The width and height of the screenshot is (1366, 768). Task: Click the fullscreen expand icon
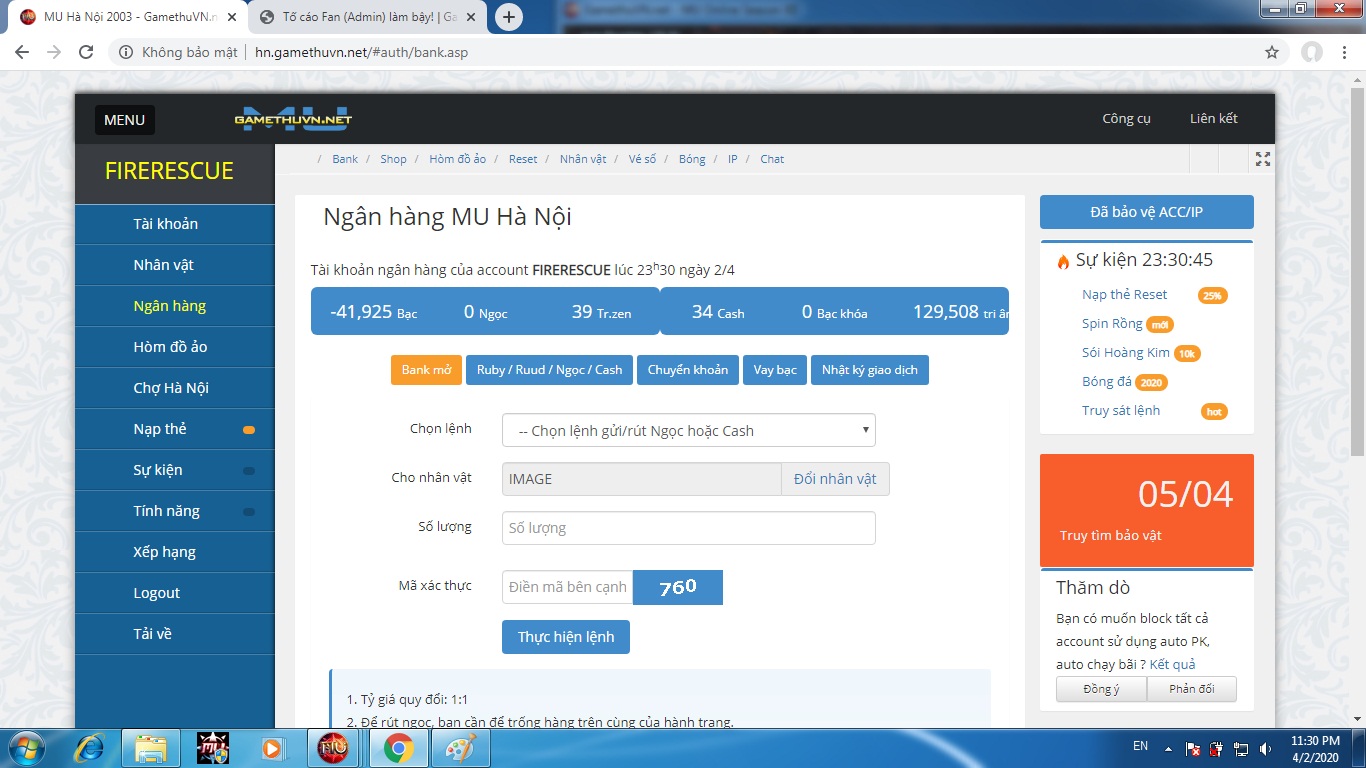coord(1262,159)
